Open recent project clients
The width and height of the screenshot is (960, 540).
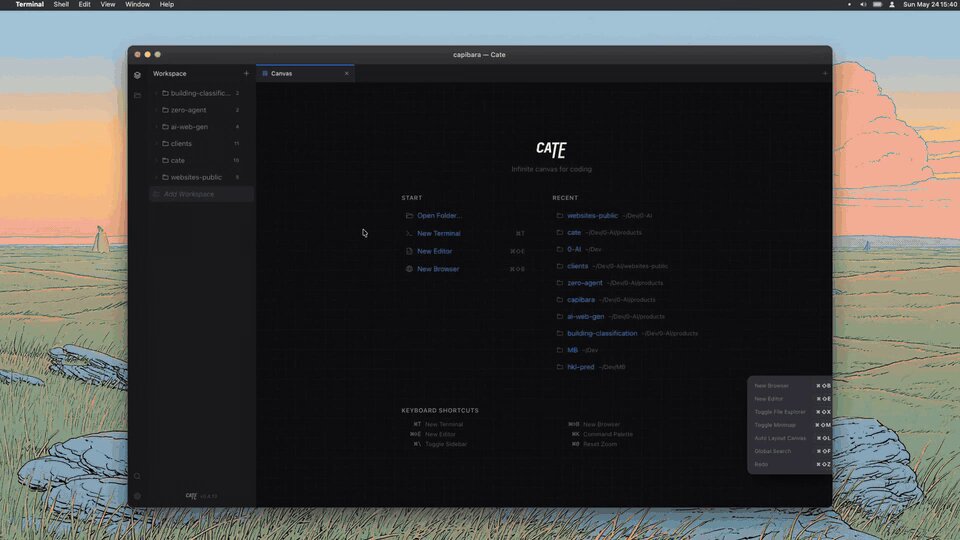pyautogui.click(x=577, y=266)
